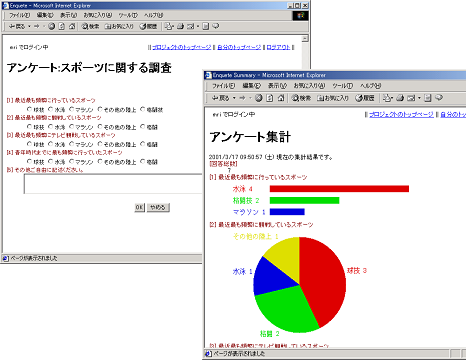The width and height of the screenshot is (466, 360).
Task: Open mail dropdown arrow in Enquete window toolbar
Action: [198, 26]
